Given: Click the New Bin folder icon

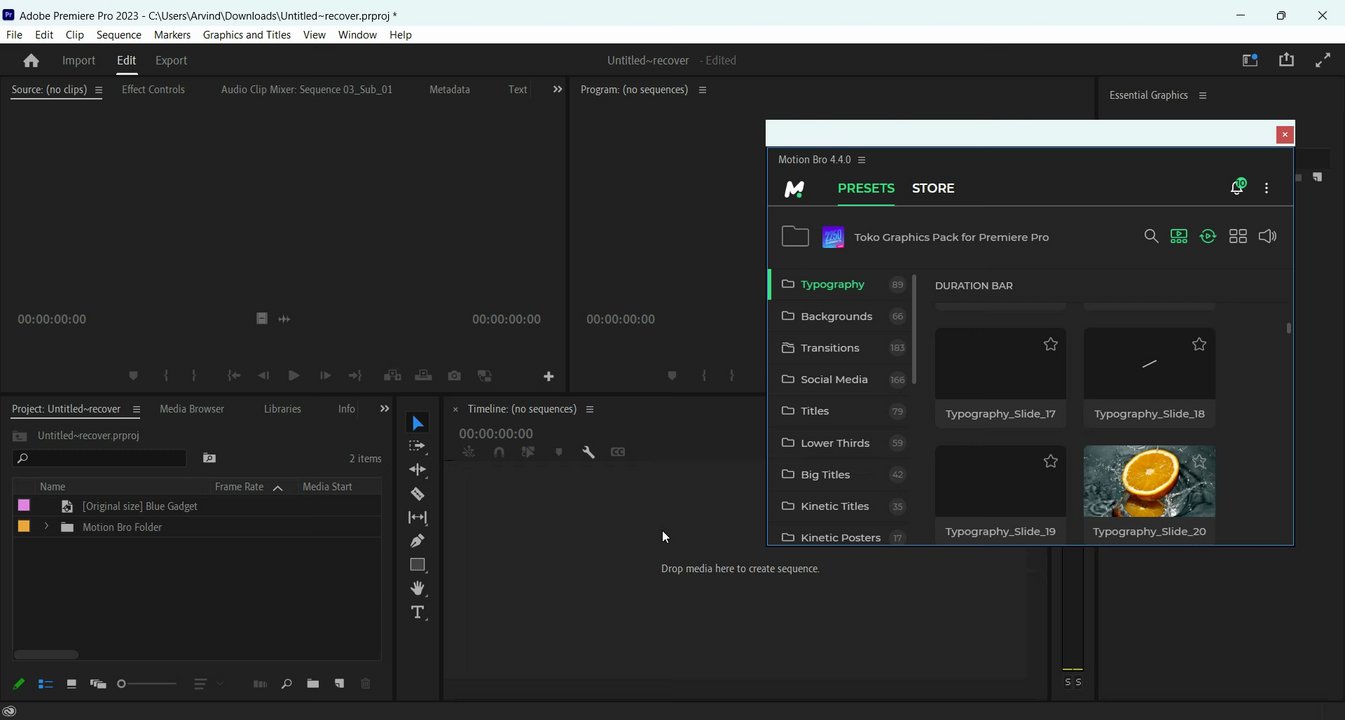Looking at the screenshot, I should [x=313, y=684].
